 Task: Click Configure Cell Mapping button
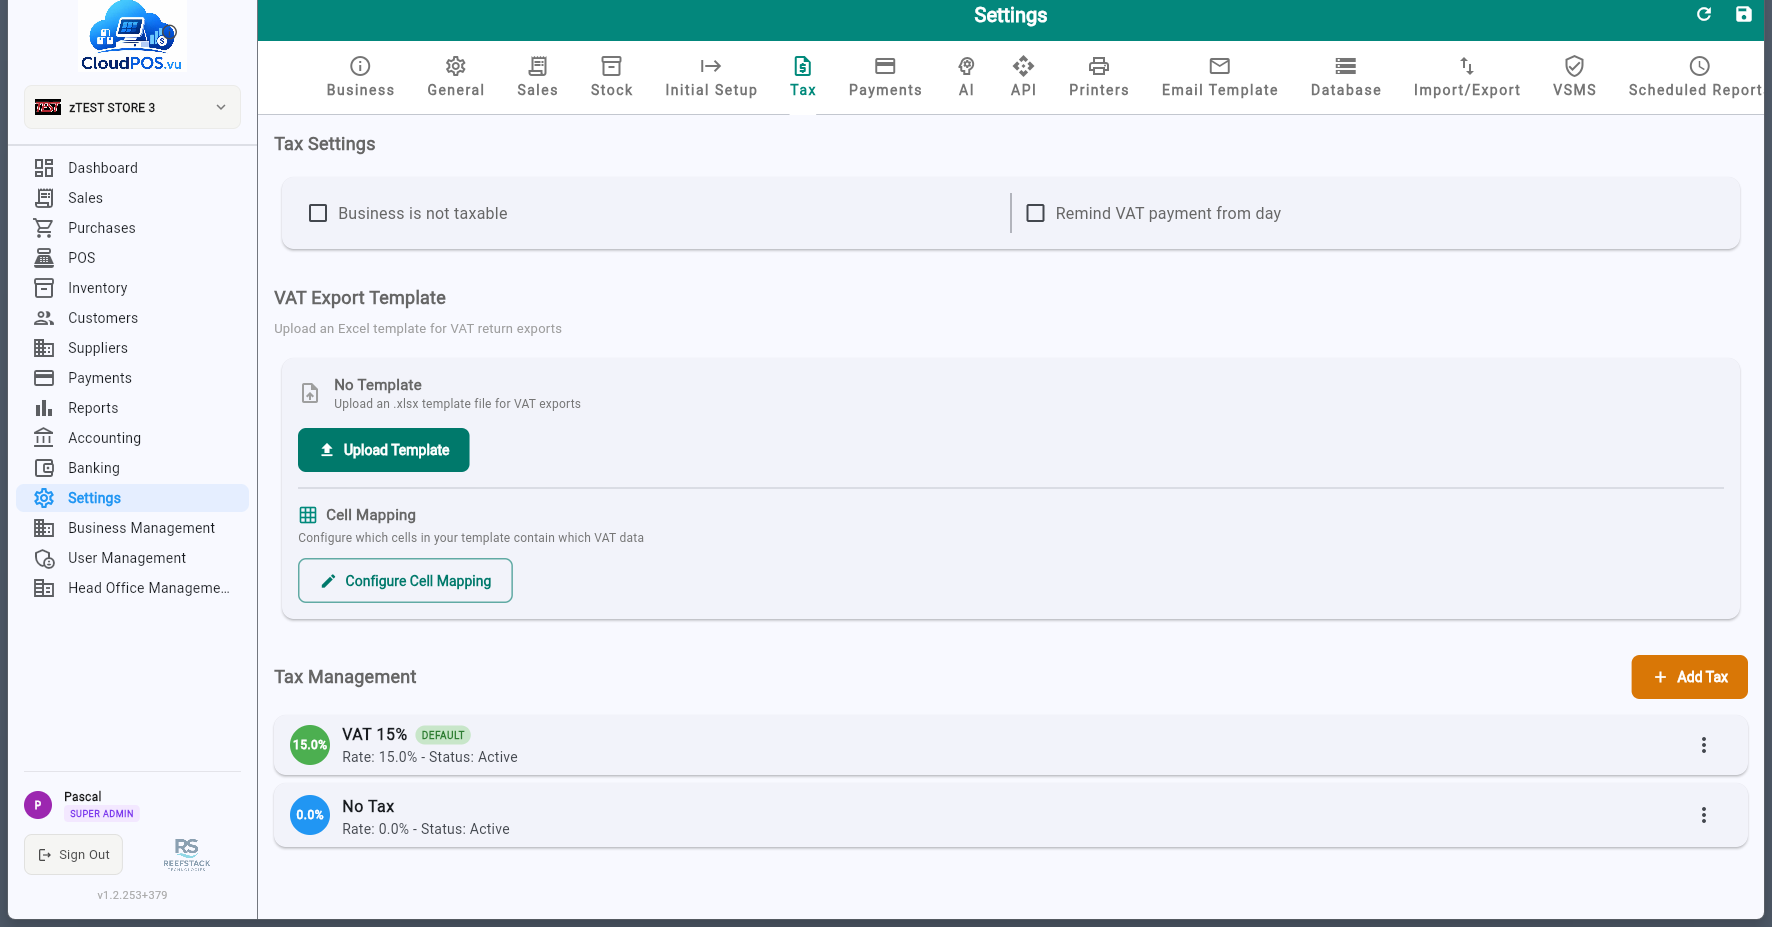[x=405, y=581]
